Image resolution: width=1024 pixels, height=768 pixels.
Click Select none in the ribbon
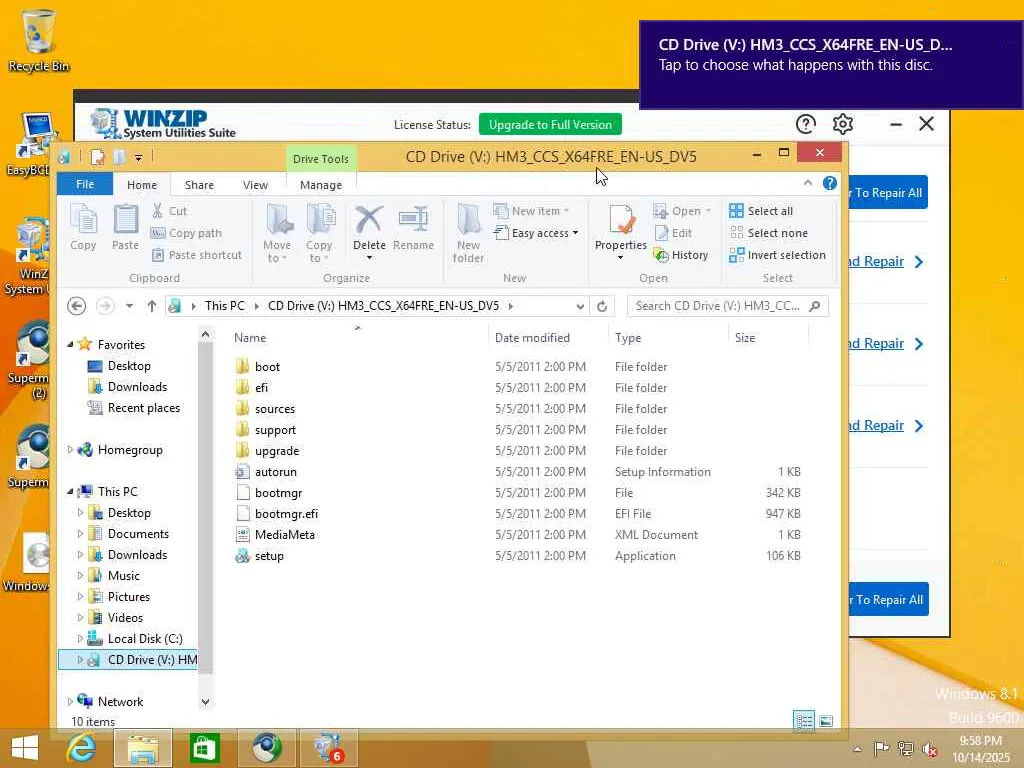769,233
